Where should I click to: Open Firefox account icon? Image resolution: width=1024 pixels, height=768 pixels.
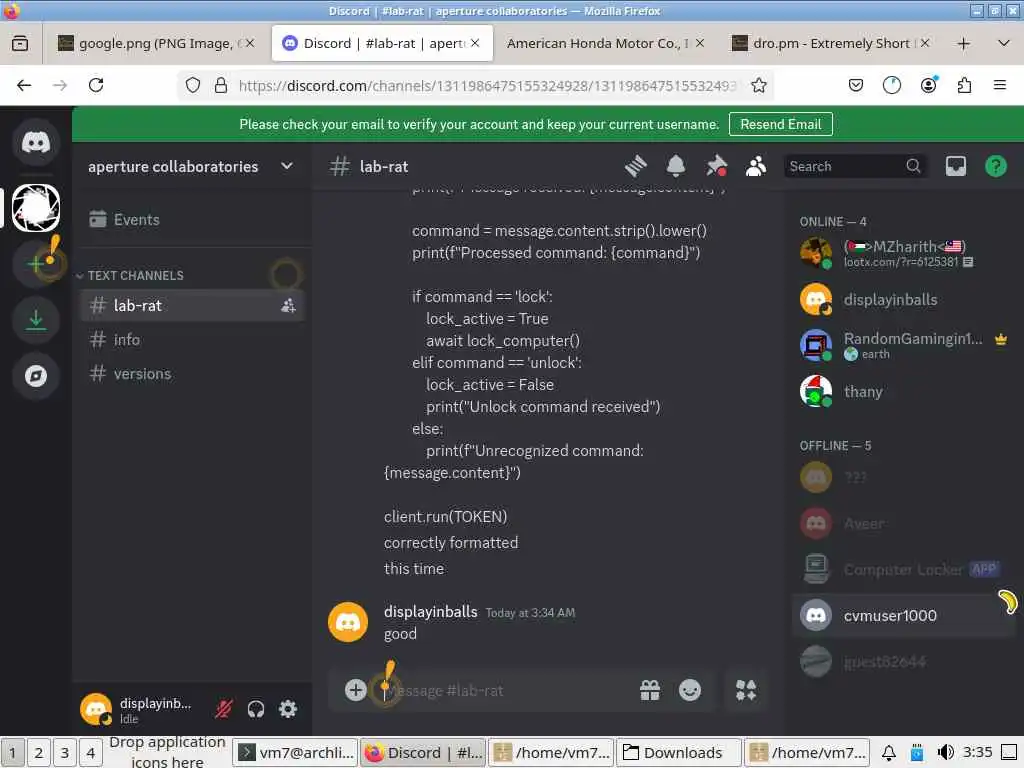[x=928, y=86]
